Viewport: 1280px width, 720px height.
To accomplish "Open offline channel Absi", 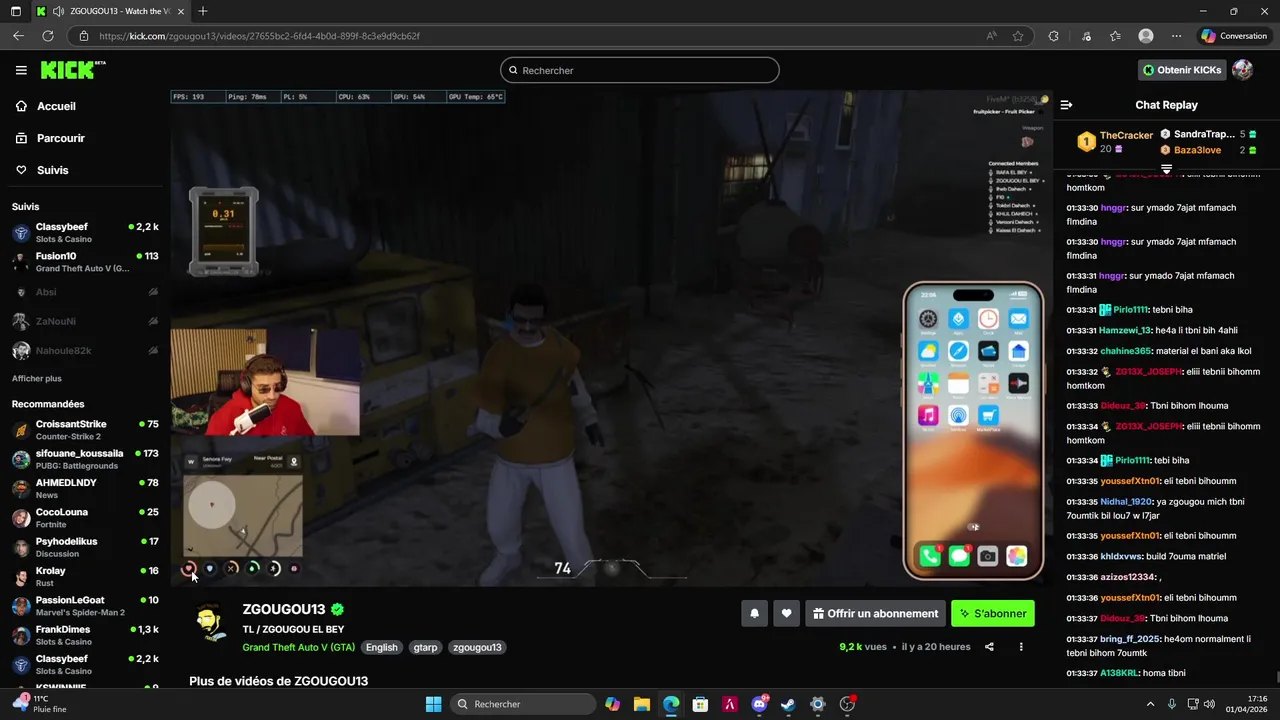I will (84, 292).
